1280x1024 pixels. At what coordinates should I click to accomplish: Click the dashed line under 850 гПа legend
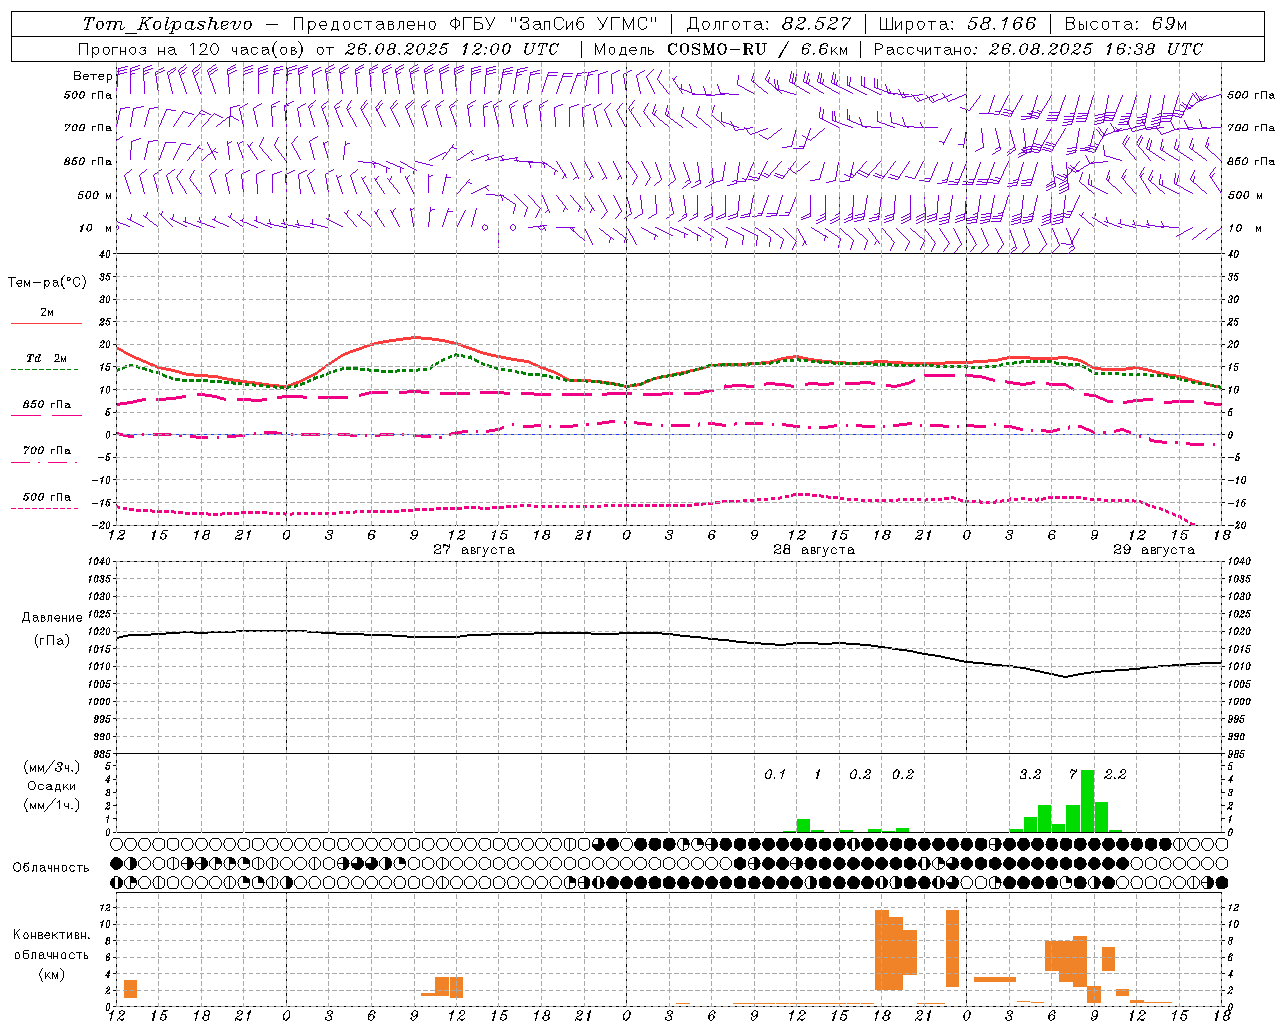(46, 416)
